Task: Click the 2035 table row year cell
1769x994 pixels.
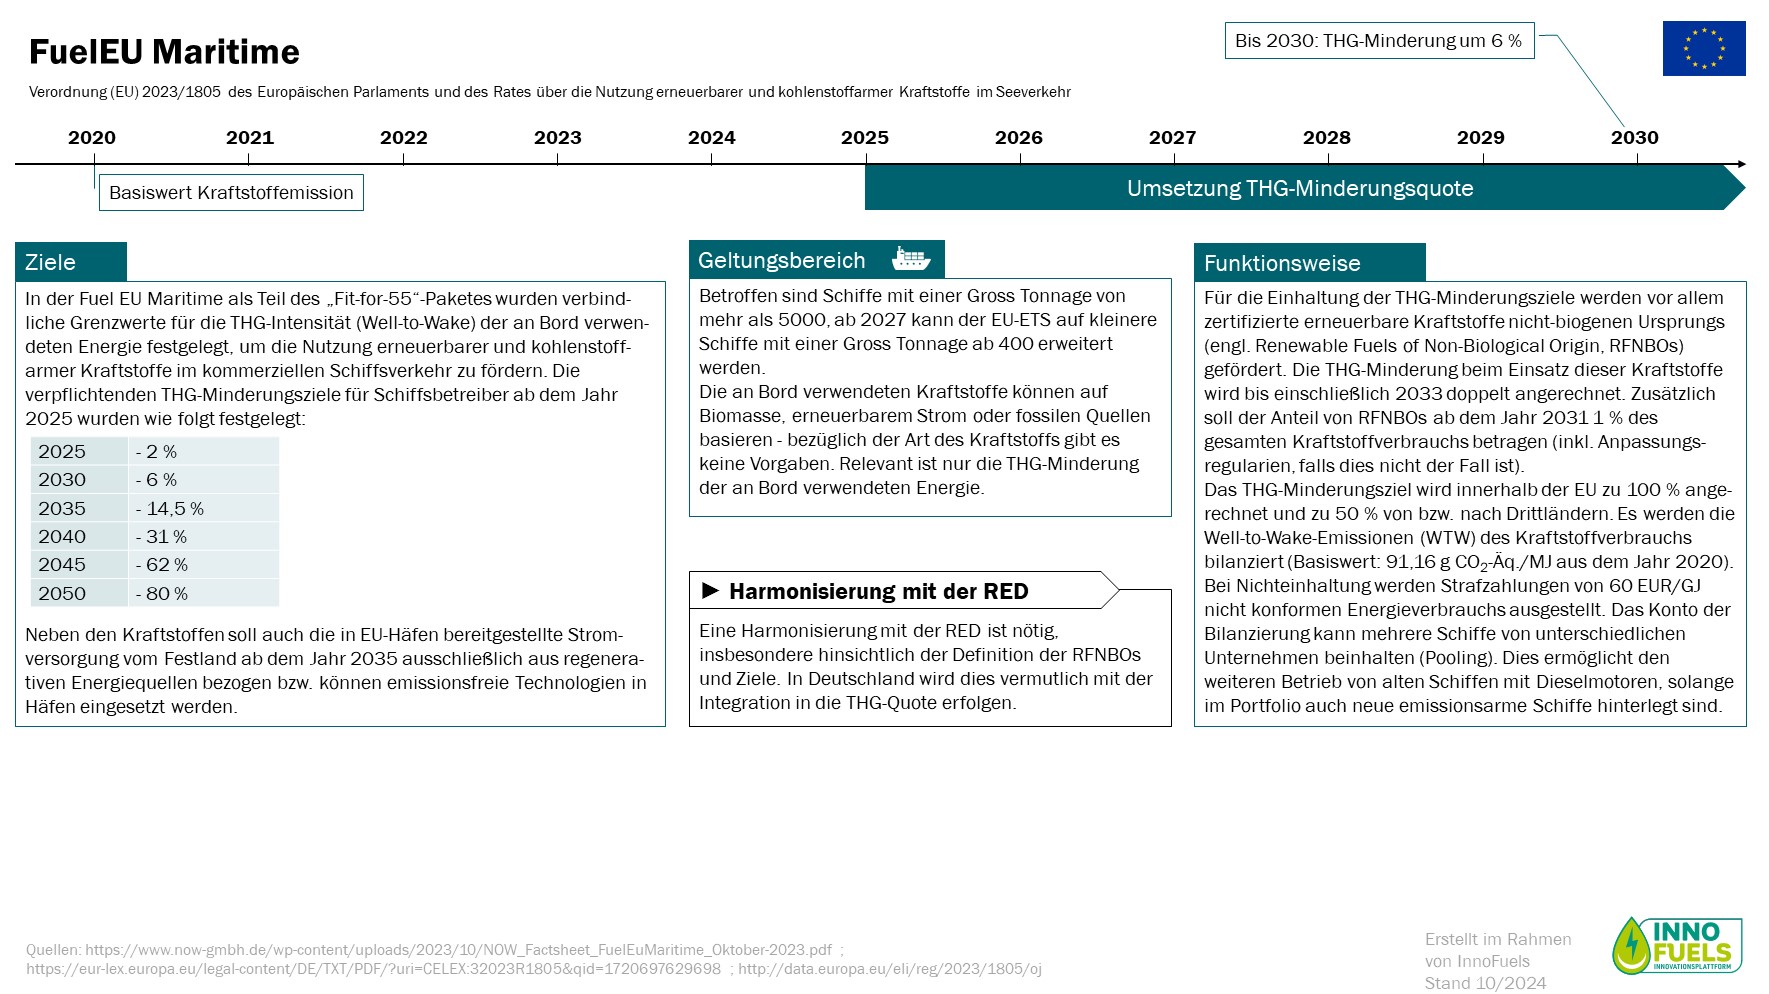Action: pos(79,509)
